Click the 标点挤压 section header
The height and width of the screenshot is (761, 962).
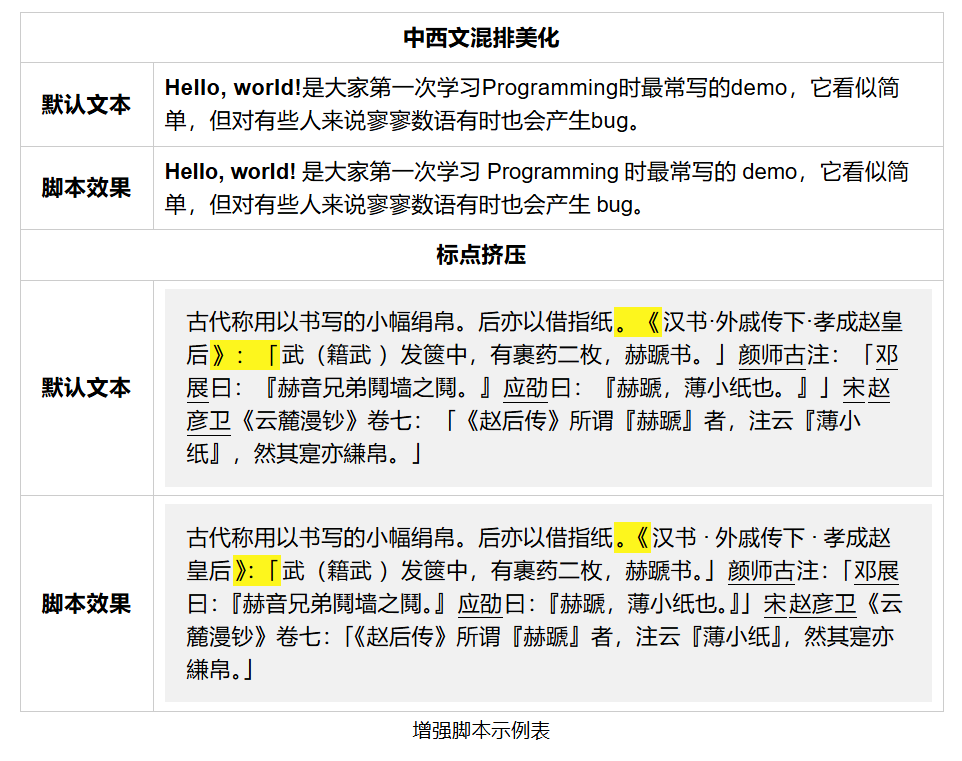click(x=481, y=255)
